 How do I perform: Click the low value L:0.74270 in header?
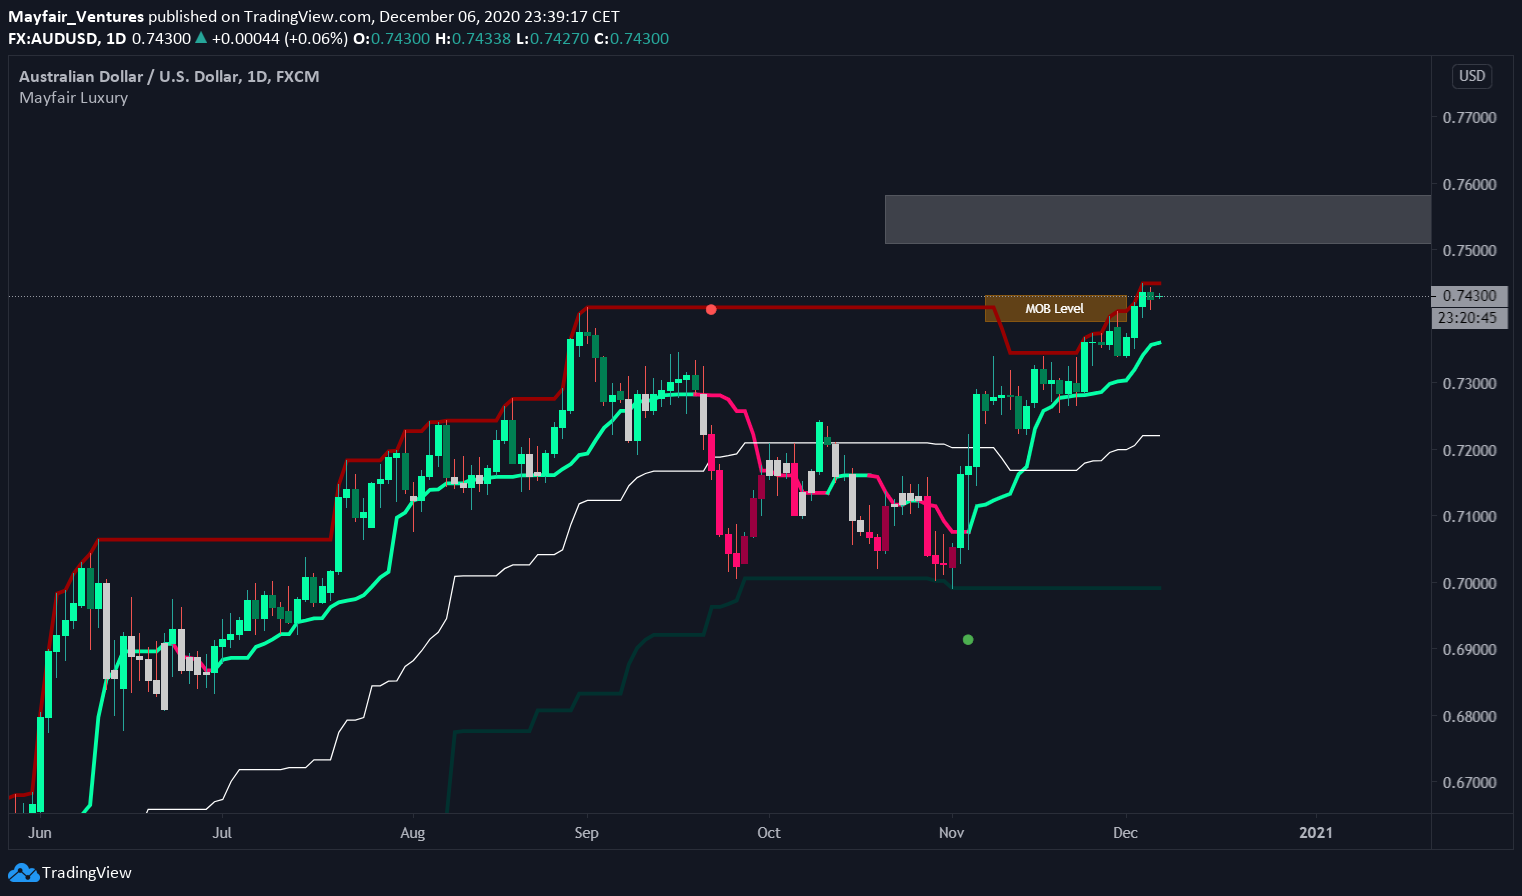553,39
